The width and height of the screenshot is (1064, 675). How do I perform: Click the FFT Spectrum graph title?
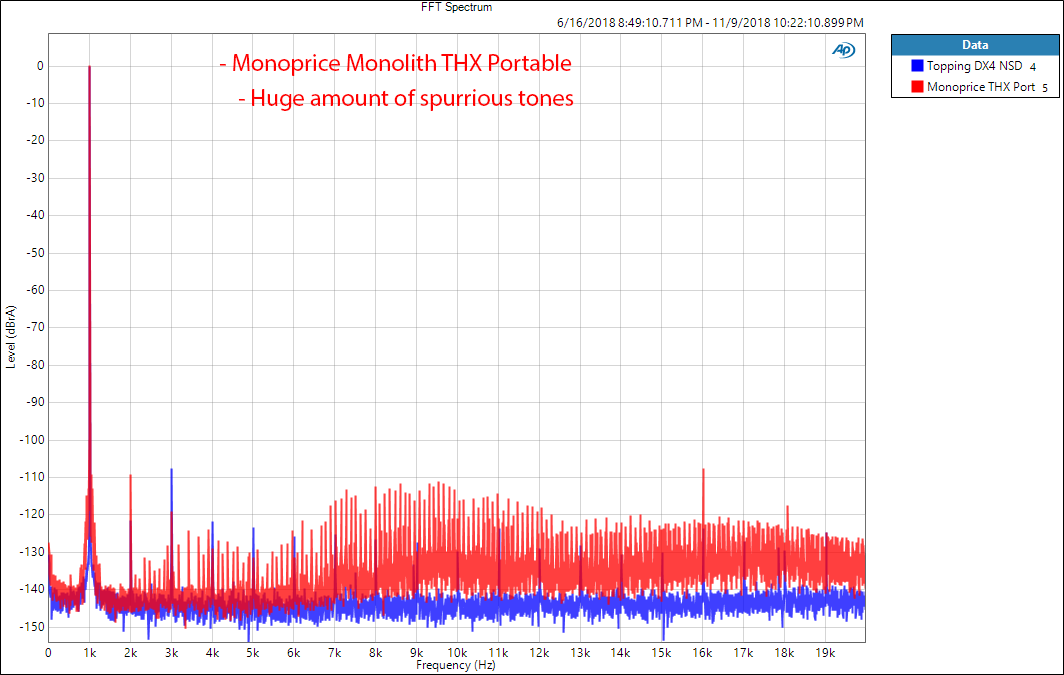(456, 7)
